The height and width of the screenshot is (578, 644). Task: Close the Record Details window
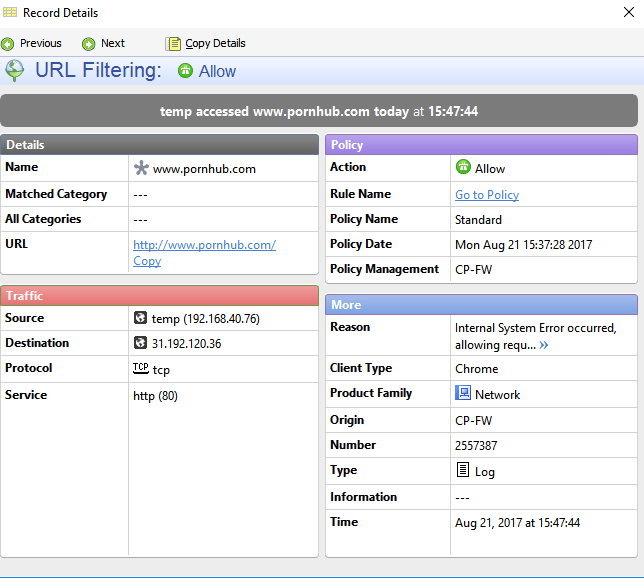coord(628,12)
